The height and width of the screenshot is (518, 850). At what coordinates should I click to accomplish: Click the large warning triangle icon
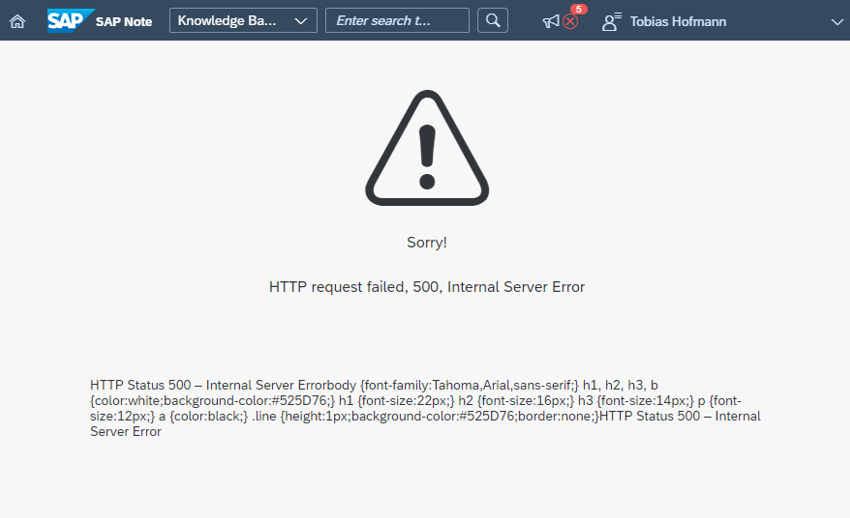[427, 148]
